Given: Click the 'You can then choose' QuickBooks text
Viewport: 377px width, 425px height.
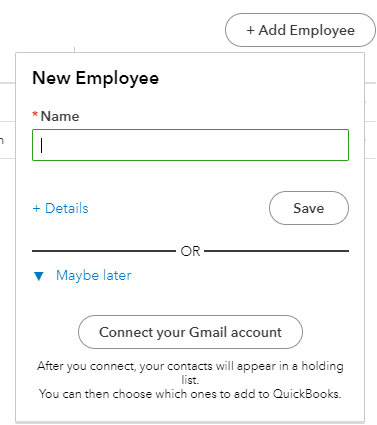Looking at the screenshot, I should click(x=190, y=394).
